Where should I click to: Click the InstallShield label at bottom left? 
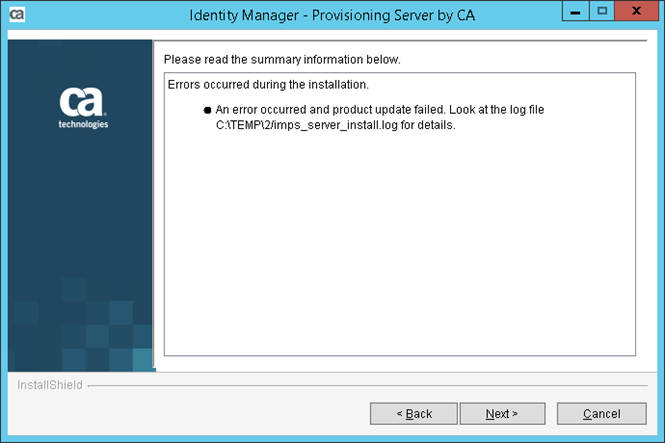[x=50, y=385]
